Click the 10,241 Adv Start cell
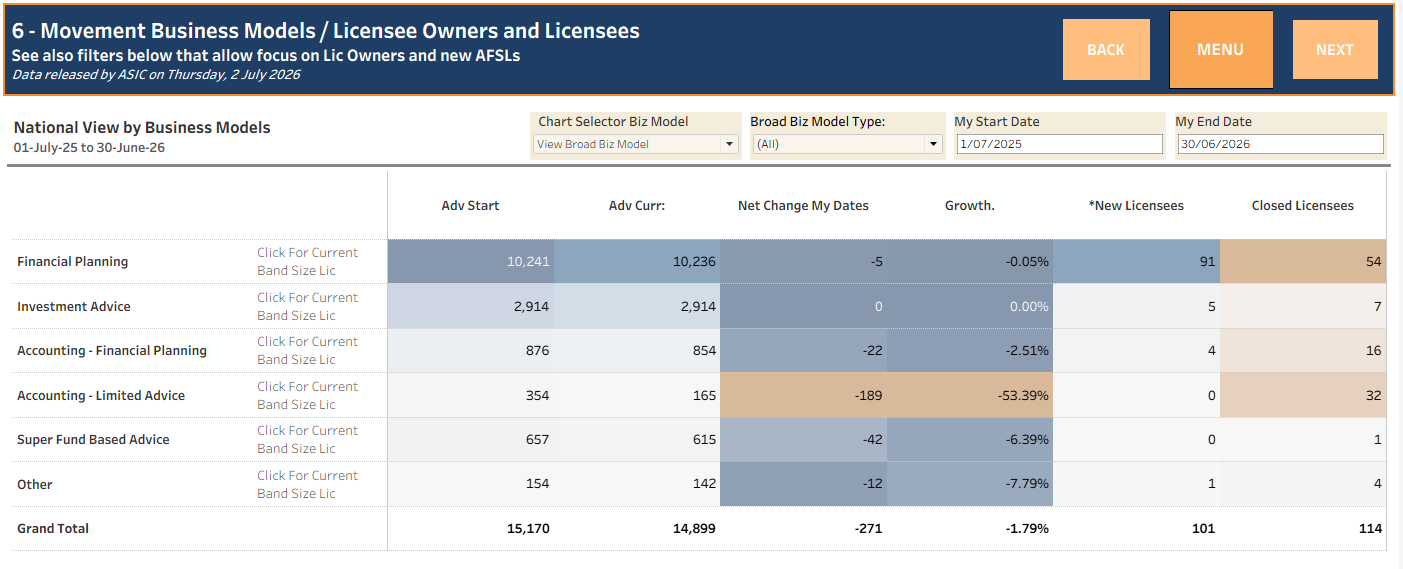This screenshot has height=569, width=1403. point(471,261)
